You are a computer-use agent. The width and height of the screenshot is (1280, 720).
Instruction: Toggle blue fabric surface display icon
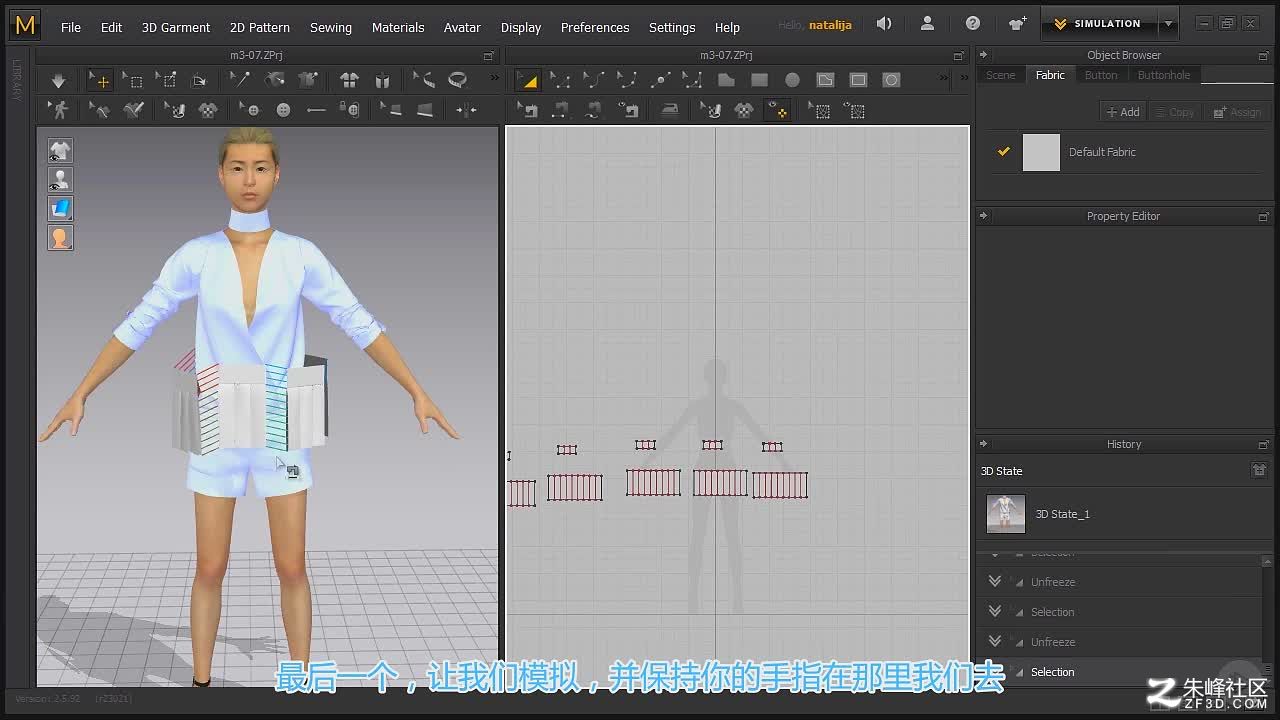tap(60, 209)
